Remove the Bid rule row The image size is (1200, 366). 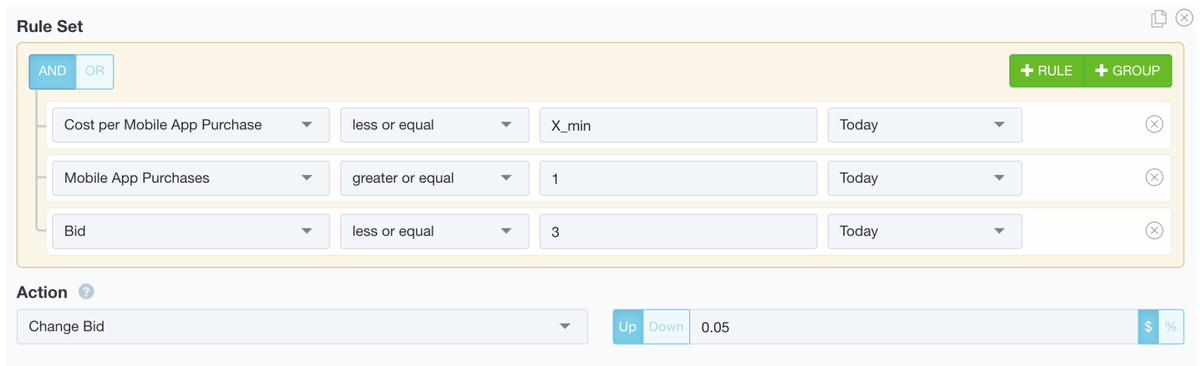pyautogui.click(x=1154, y=231)
